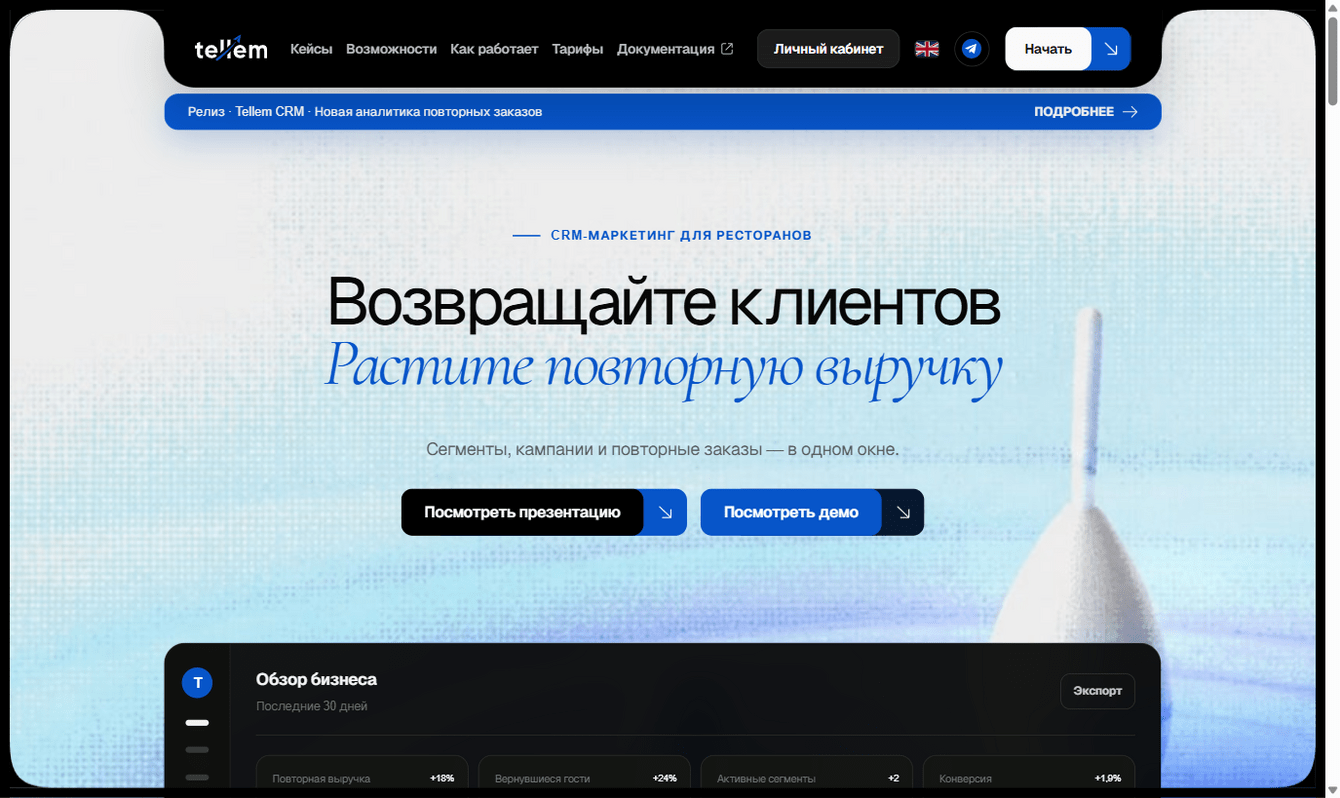Click the Tellem logo

231,48
